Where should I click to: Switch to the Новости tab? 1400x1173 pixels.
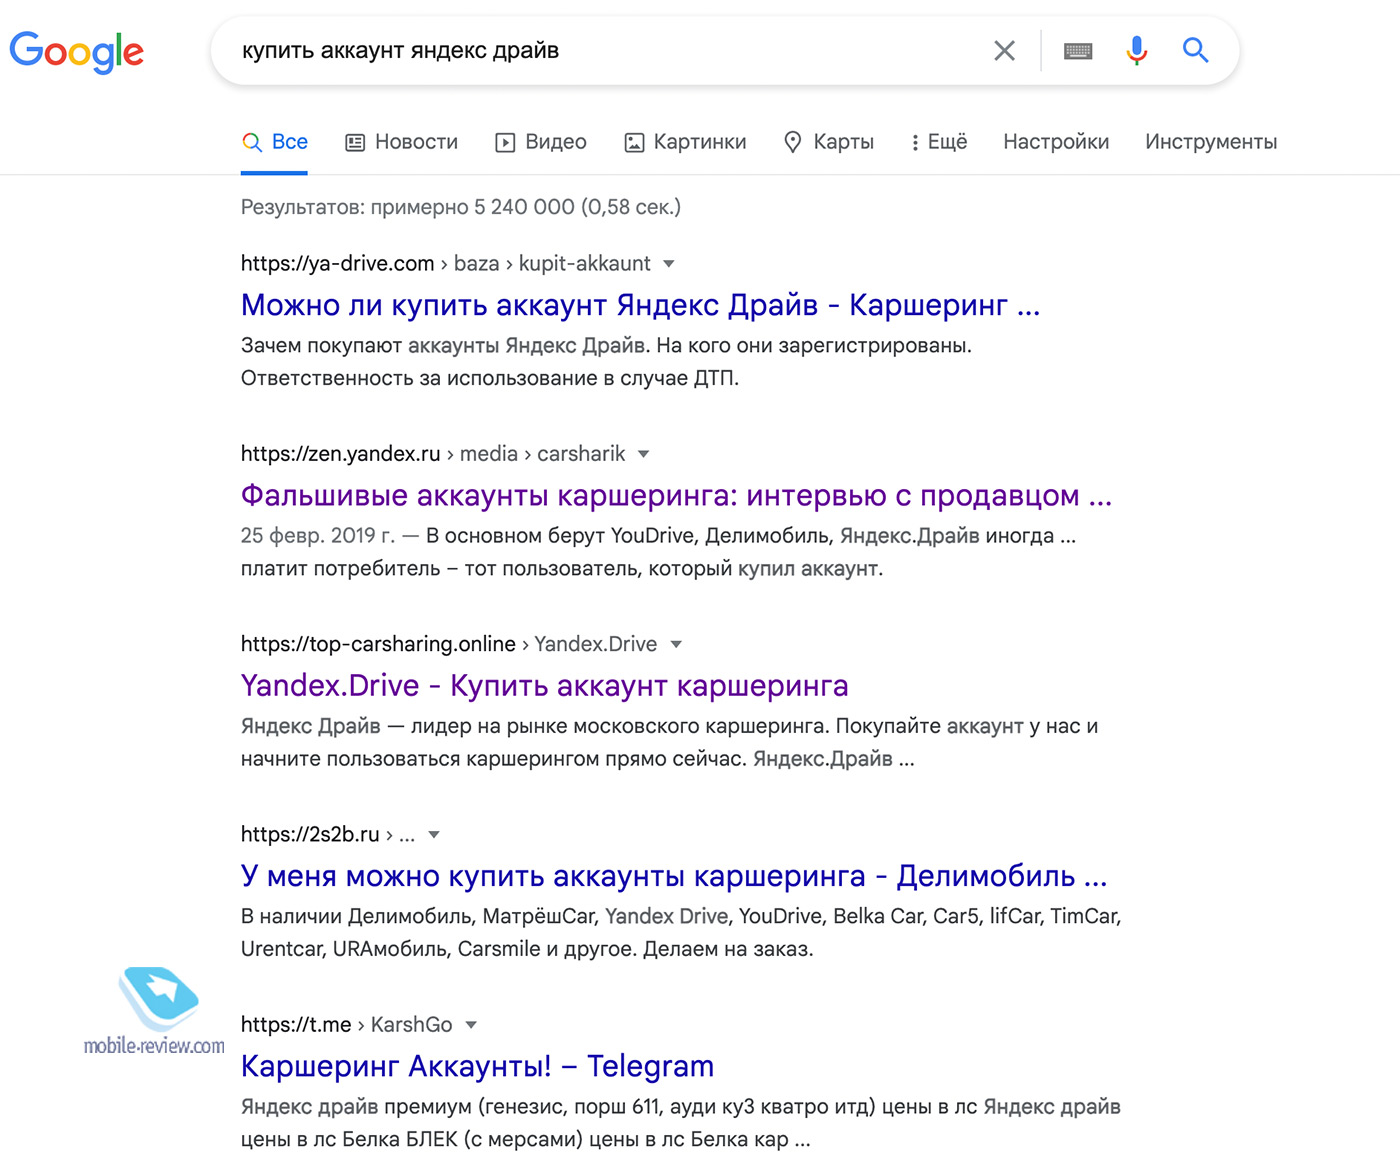tap(402, 142)
